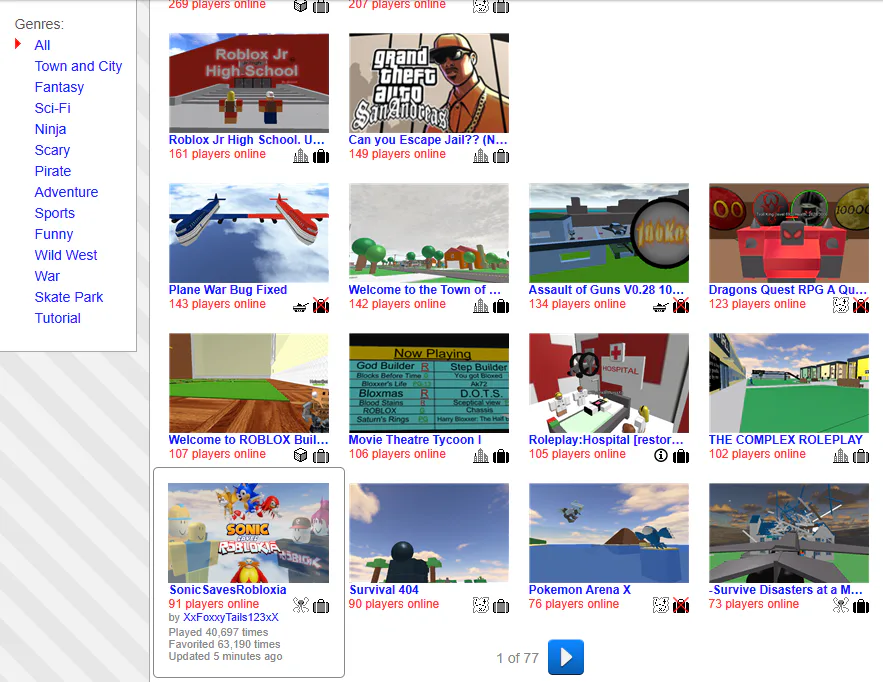Click Grand Theft Auto San Andreas thumbnail
The width and height of the screenshot is (883, 682).
coord(429,83)
